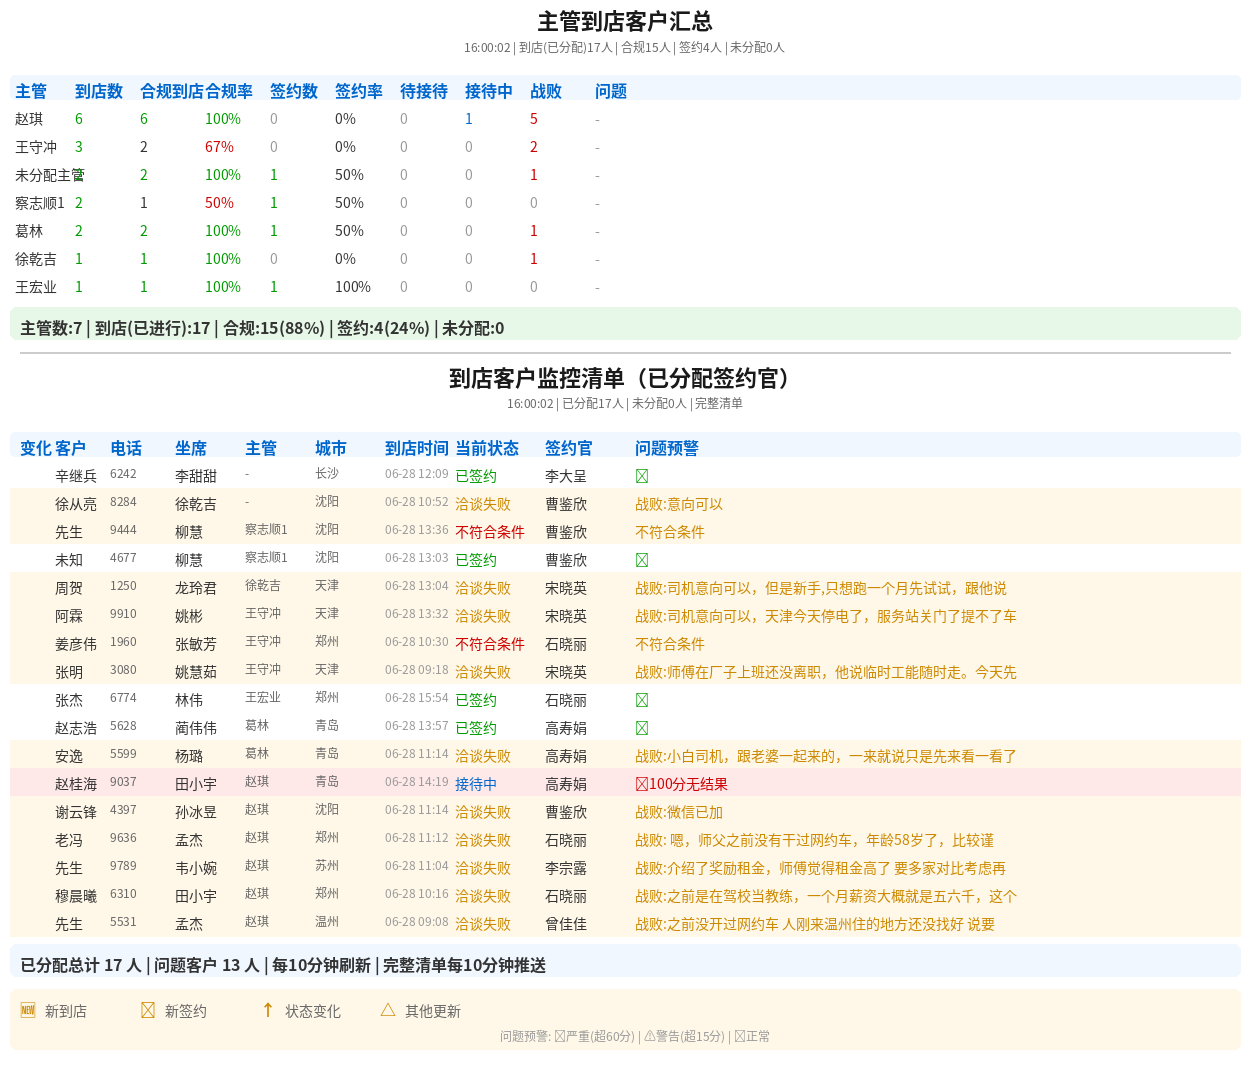Click the 主管 header in summary table
The image size is (1250, 1092).
click(31, 91)
